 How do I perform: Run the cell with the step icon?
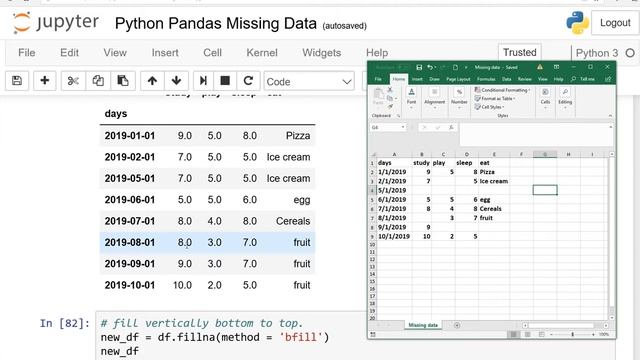(x=203, y=81)
